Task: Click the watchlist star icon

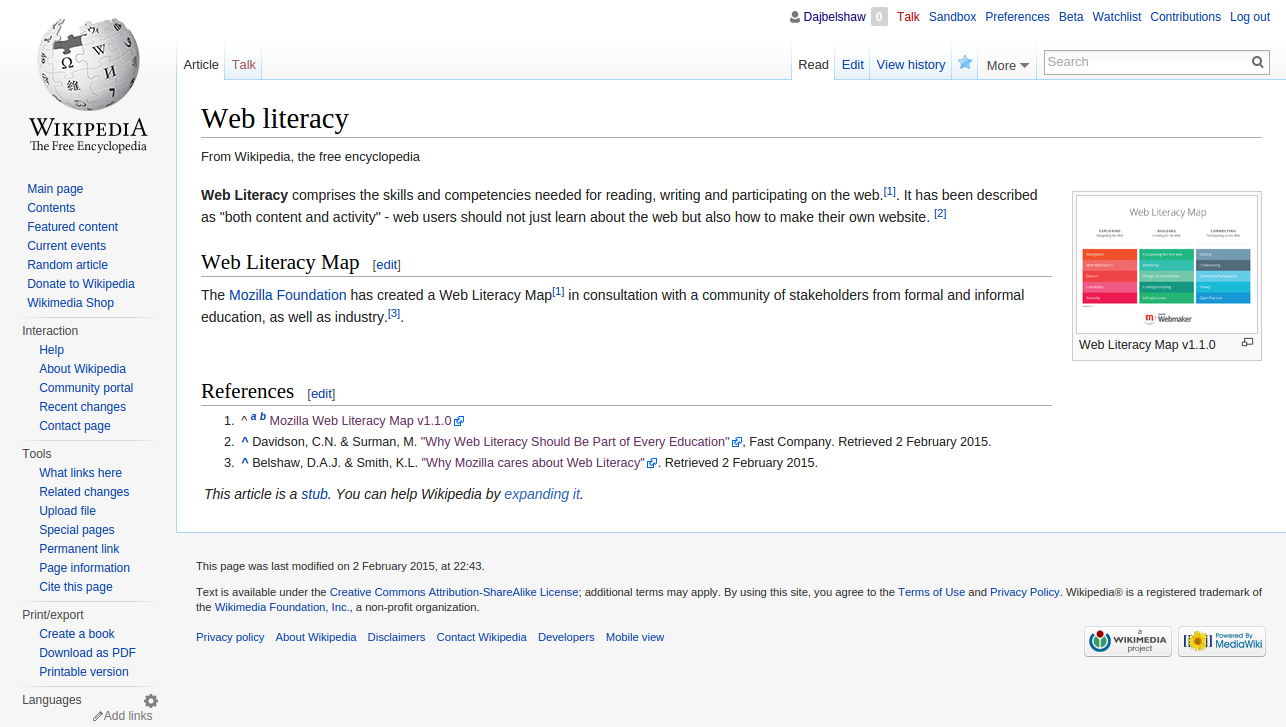Action: click(965, 63)
